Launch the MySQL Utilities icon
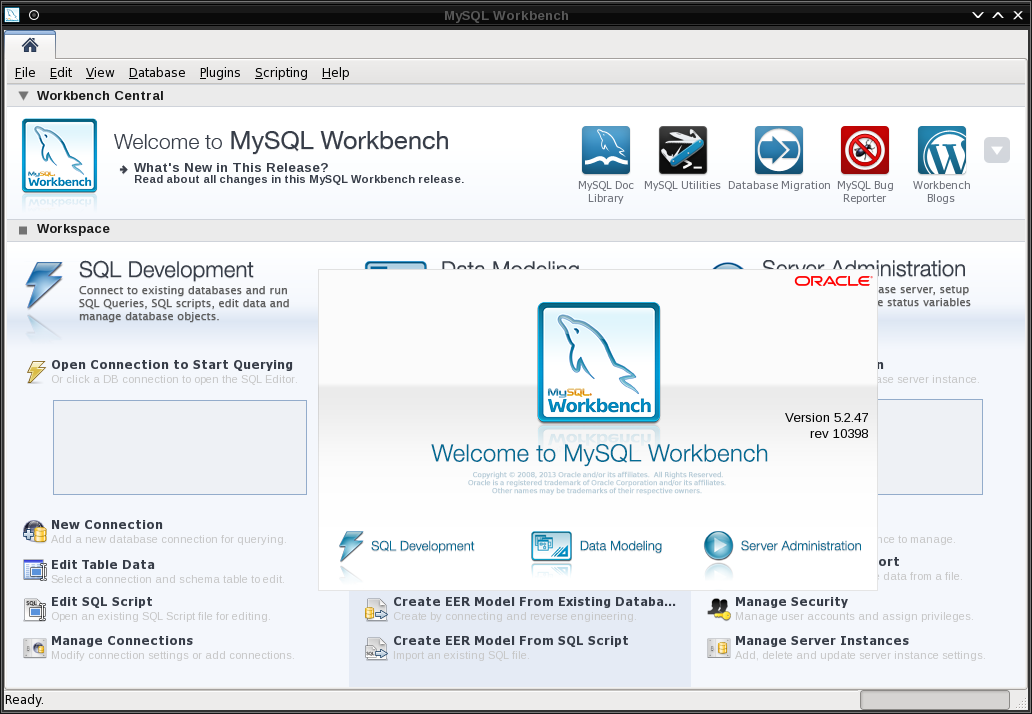Image resolution: width=1032 pixels, height=714 pixels. [683, 150]
